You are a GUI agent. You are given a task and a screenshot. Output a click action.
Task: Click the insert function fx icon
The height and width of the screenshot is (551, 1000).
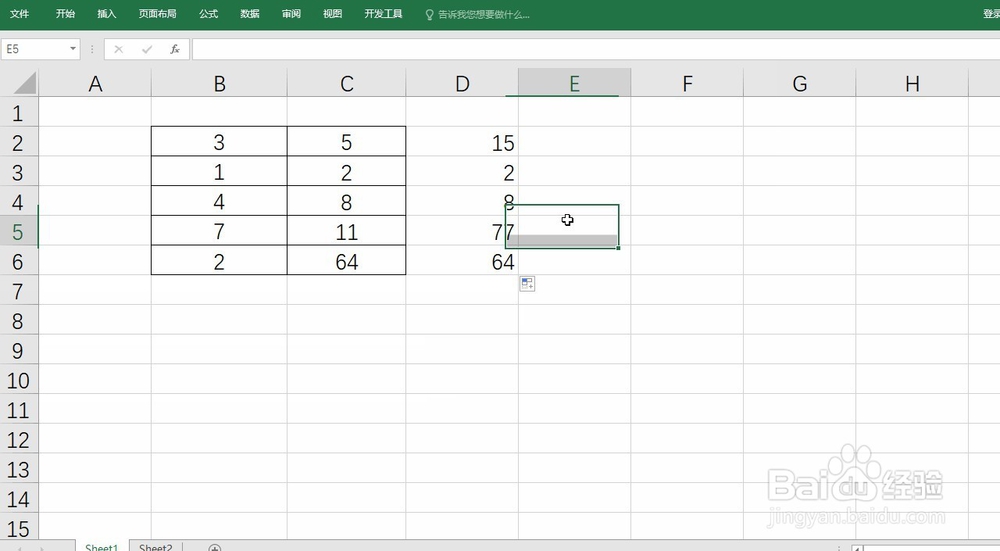coord(175,49)
